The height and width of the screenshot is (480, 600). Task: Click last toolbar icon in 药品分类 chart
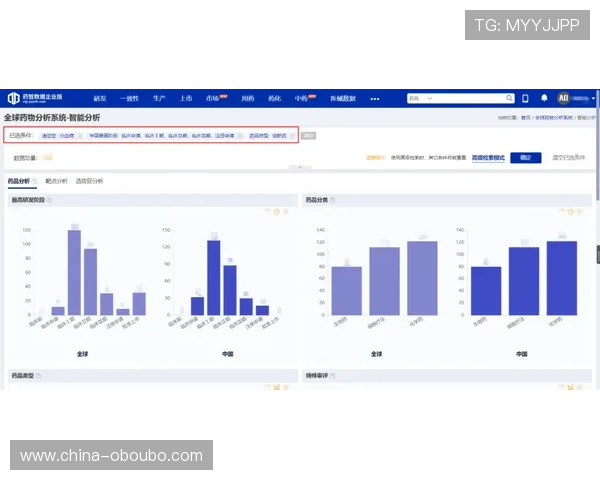point(580,211)
